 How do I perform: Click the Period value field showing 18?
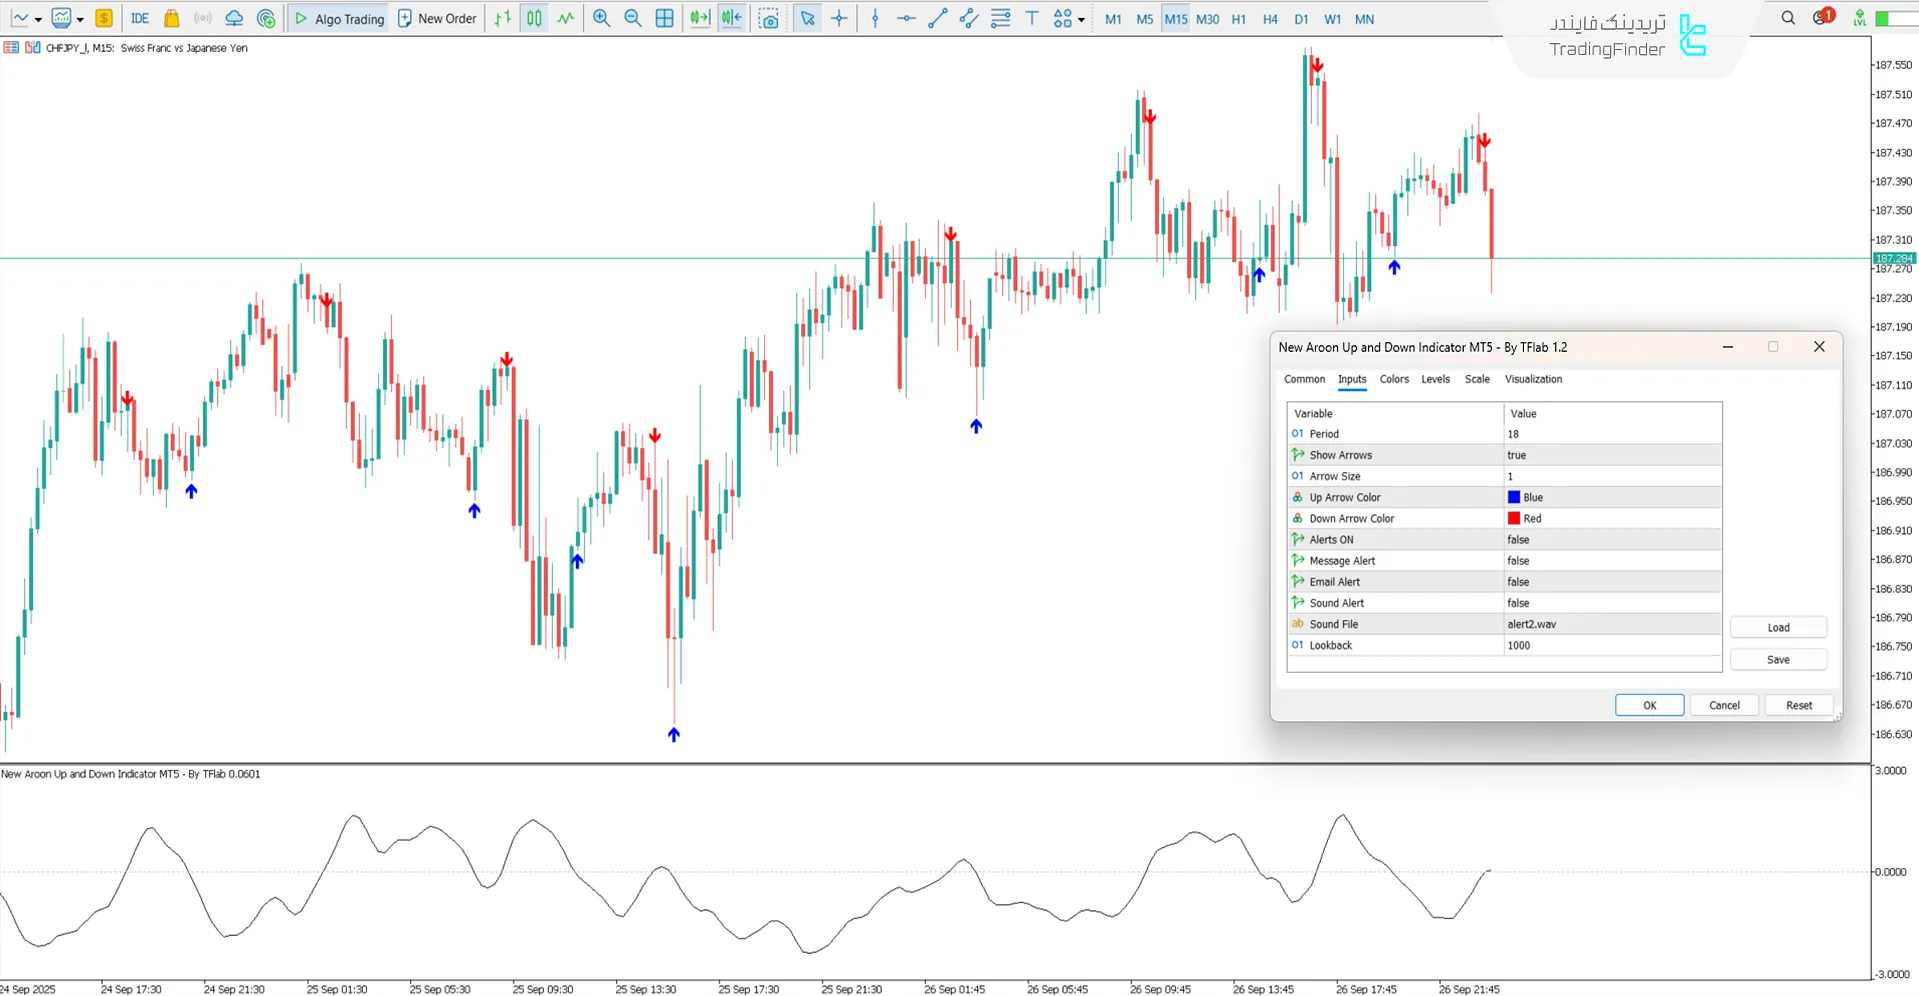tap(1612, 434)
